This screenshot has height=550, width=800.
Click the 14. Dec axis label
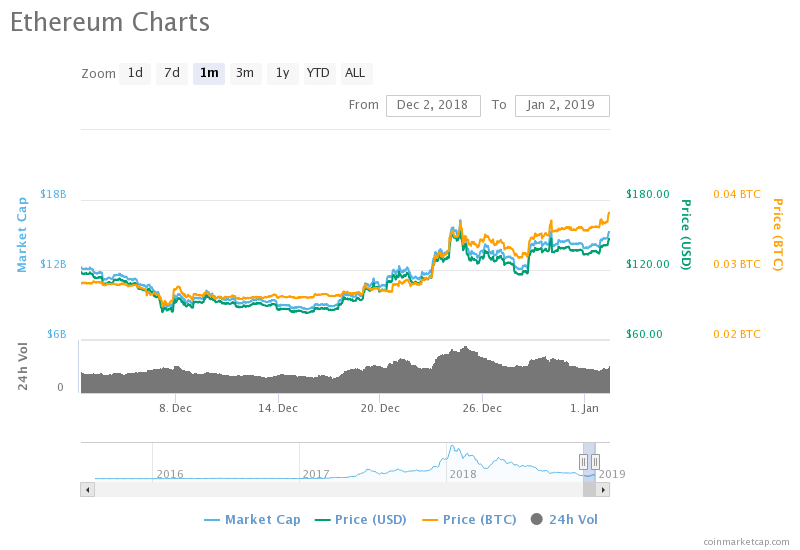click(278, 409)
